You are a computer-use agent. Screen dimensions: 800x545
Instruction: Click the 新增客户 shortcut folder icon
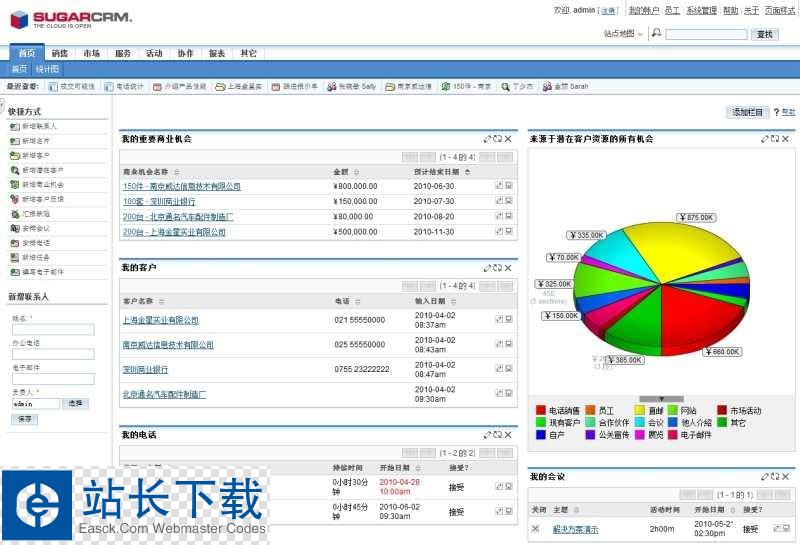click(15, 156)
